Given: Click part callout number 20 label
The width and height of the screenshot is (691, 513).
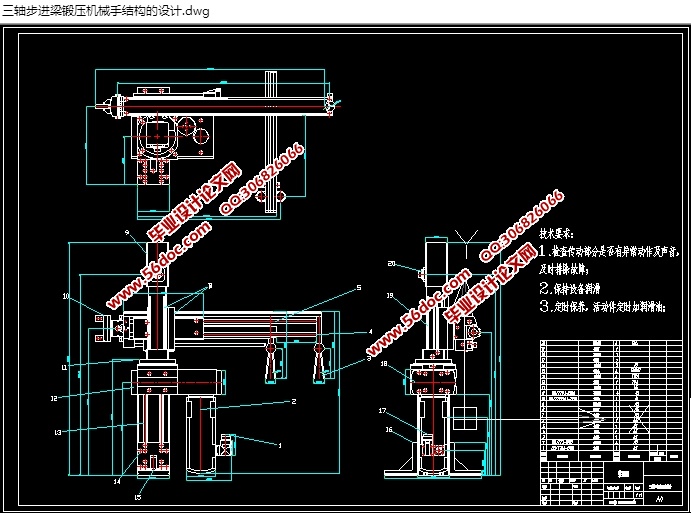Looking at the screenshot, I should [x=392, y=263].
